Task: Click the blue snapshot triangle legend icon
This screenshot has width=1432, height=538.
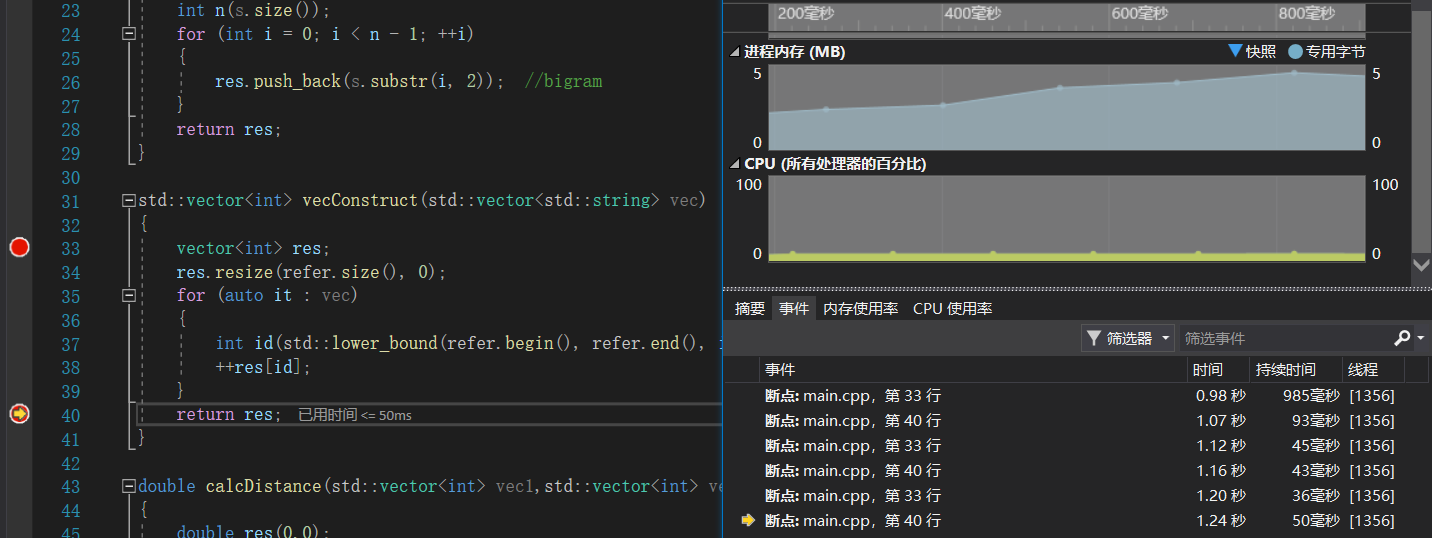Action: click(x=1236, y=52)
